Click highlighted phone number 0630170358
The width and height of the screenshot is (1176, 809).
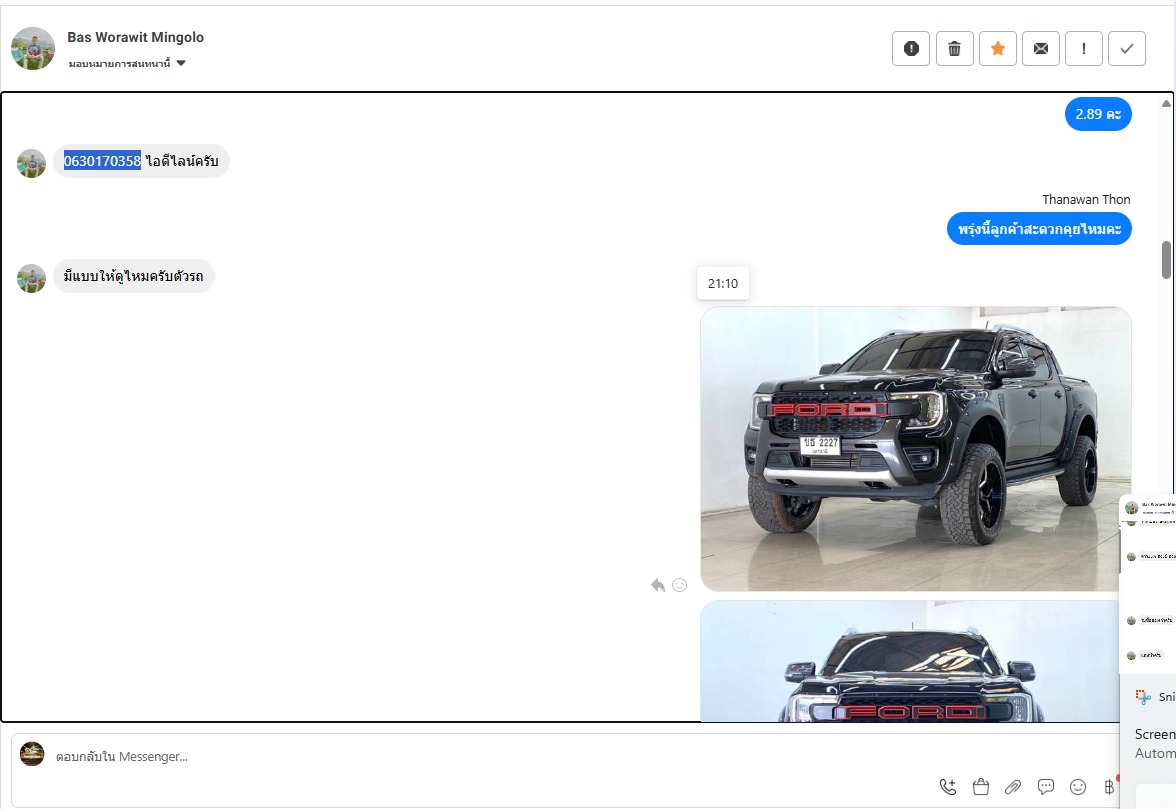coord(102,160)
